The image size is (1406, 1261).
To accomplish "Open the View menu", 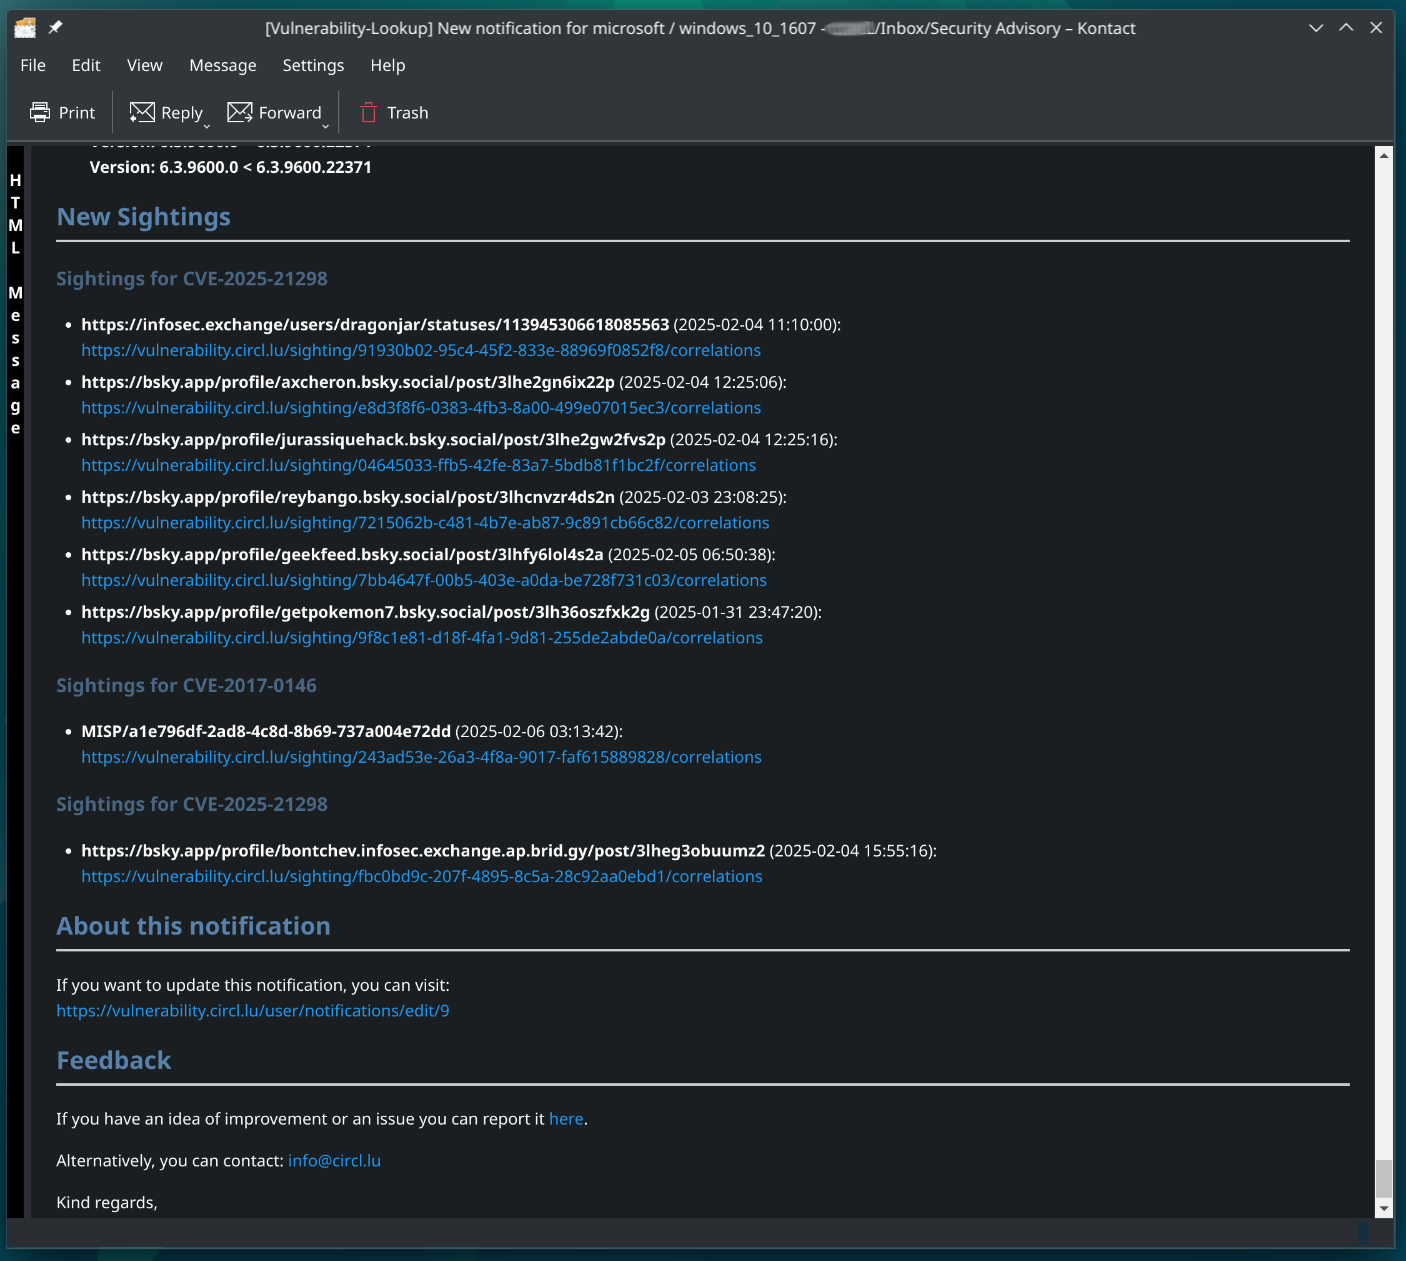I will point(145,65).
